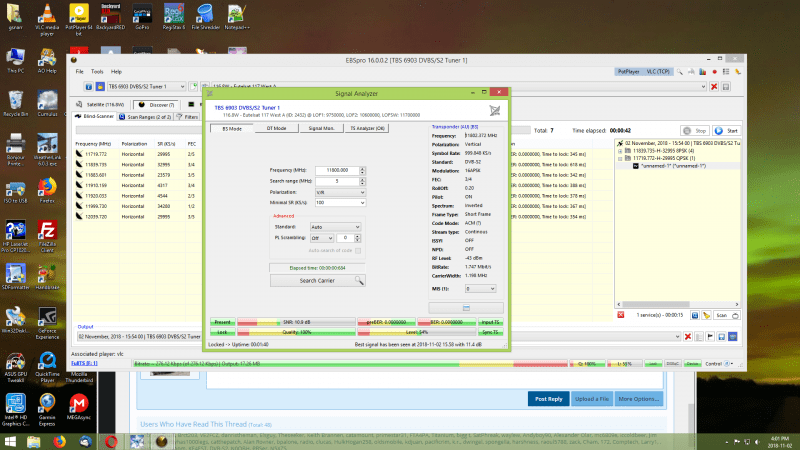
Task: Select the PotPlayer player option
Action: coord(628,72)
